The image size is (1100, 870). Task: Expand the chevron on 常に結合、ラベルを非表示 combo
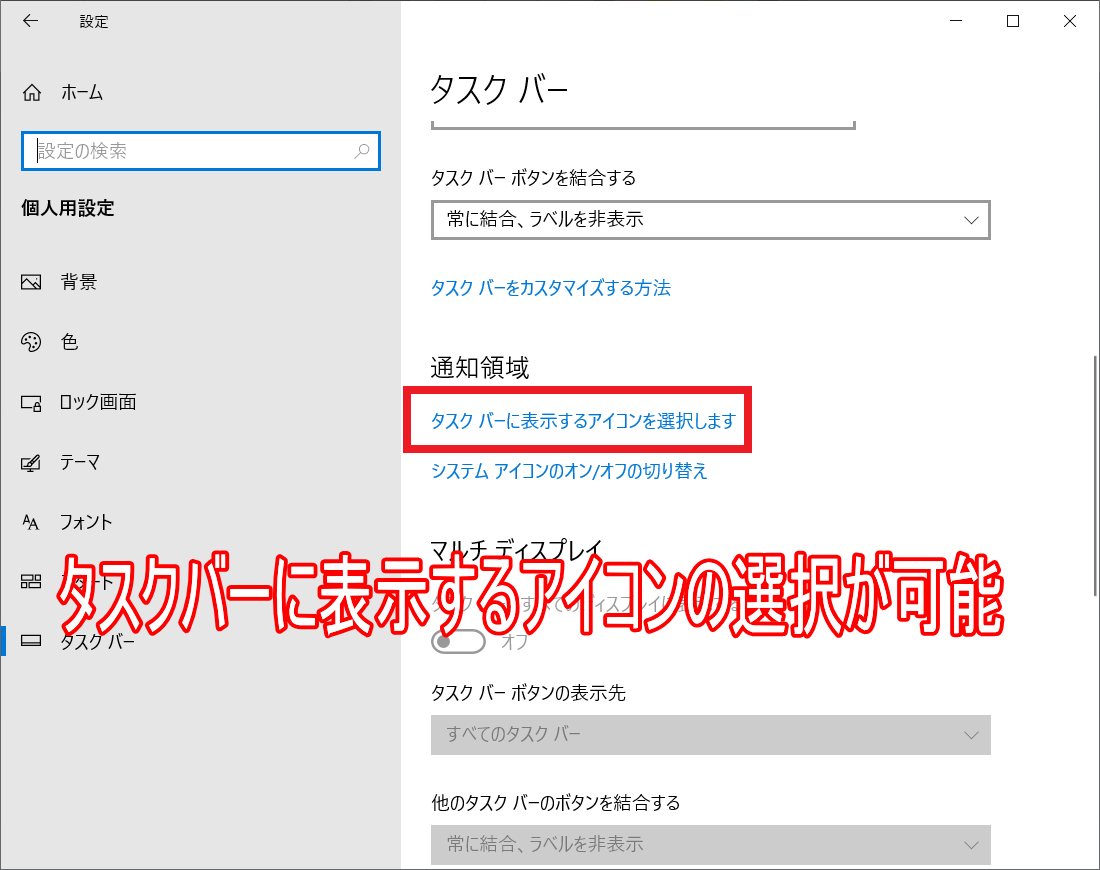pos(971,220)
